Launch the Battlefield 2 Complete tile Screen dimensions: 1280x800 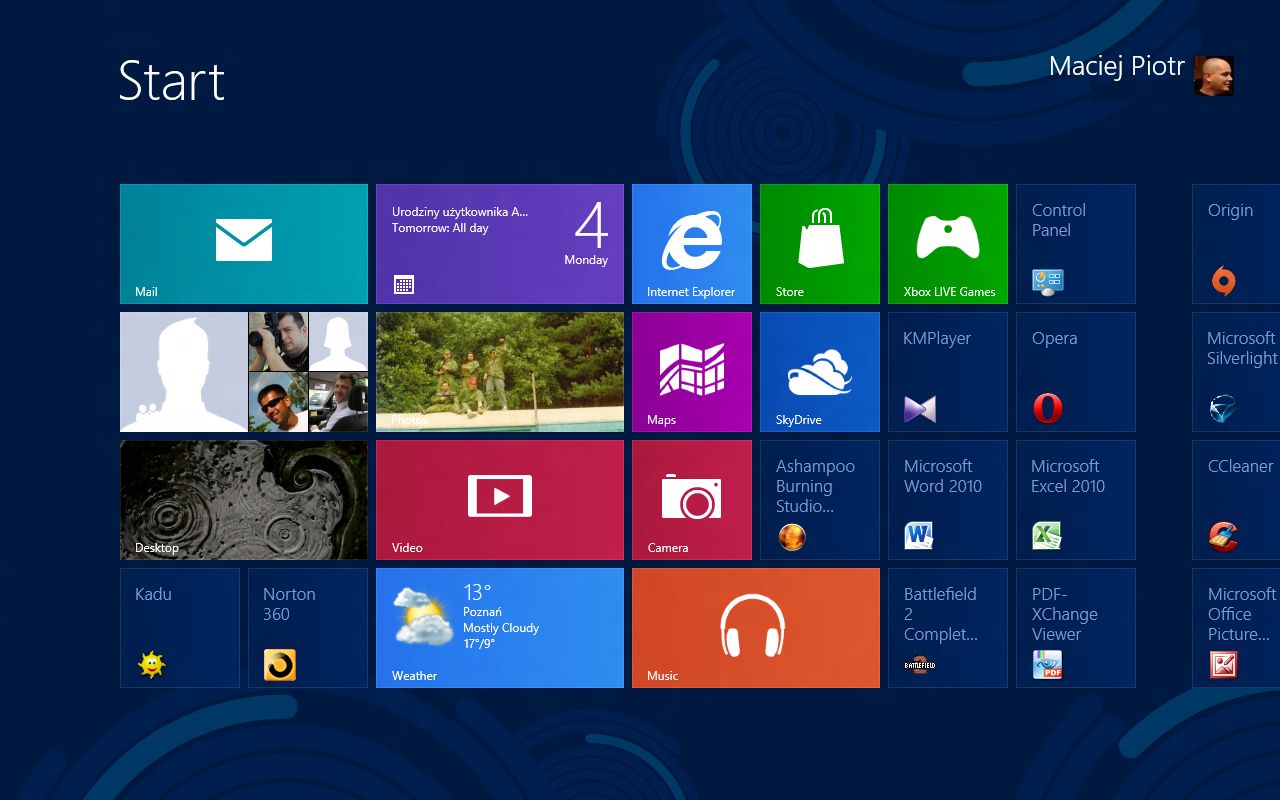point(948,628)
